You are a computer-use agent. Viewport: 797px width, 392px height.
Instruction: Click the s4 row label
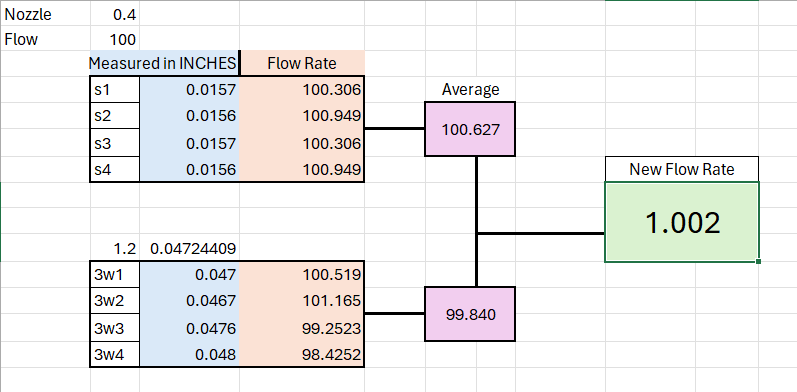(115, 169)
